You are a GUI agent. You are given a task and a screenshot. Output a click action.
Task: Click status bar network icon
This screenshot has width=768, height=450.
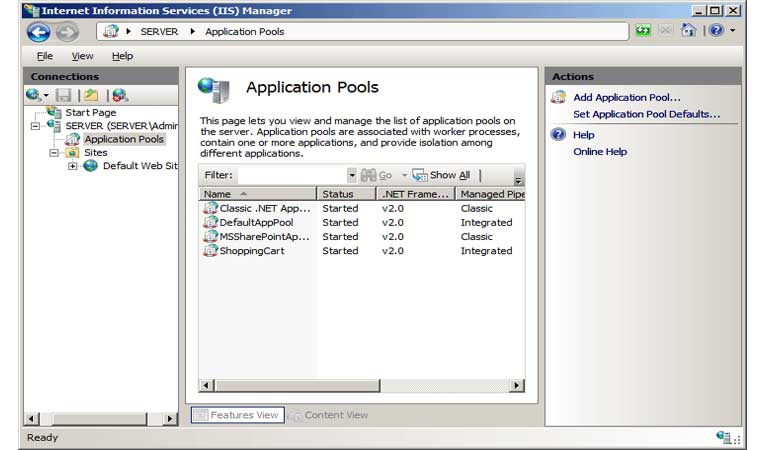pos(724,437)
